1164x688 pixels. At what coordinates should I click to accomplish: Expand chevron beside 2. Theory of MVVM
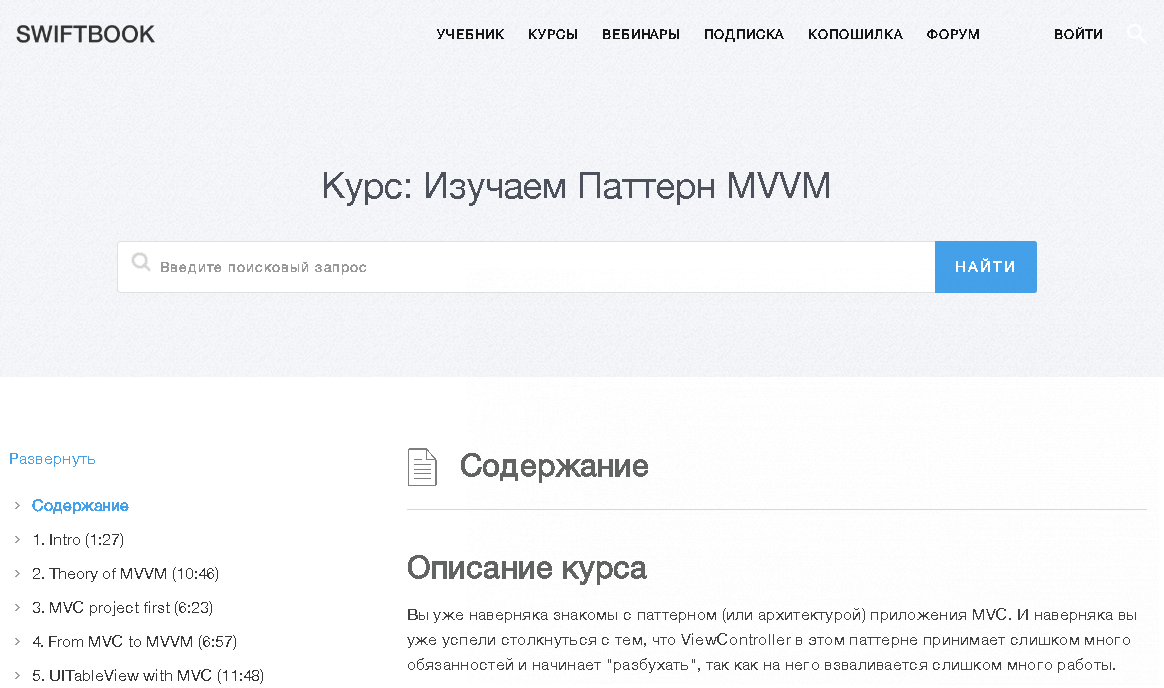[17, 574]
